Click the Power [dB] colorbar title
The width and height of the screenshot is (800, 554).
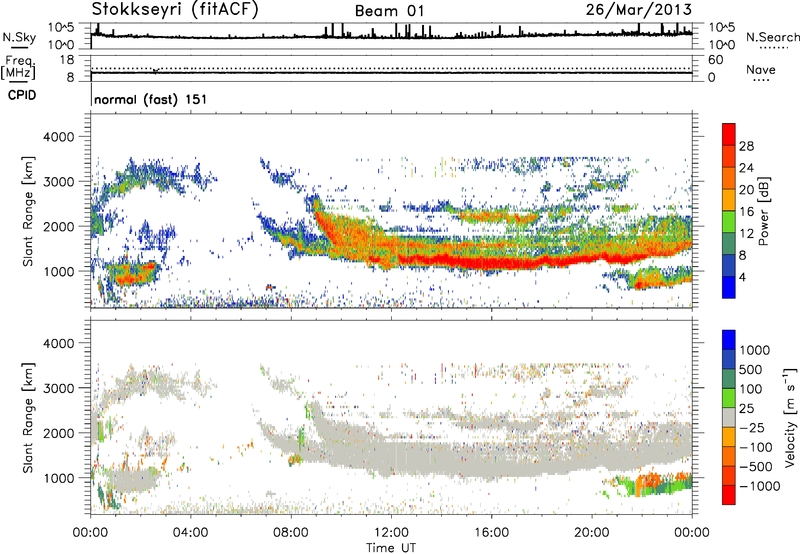[764, 211]
